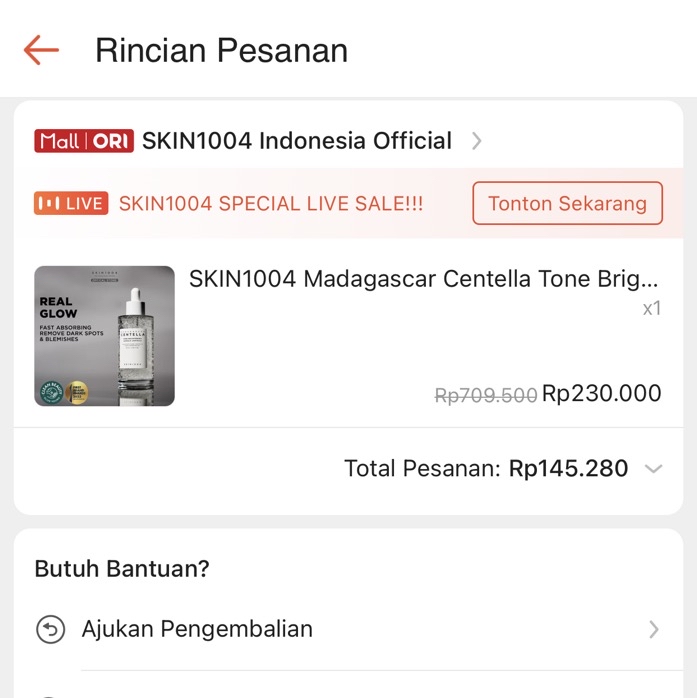Screen dimensions: 697x698
Task: Click the orange LIVE badge icon
Action: click(70, 204)
